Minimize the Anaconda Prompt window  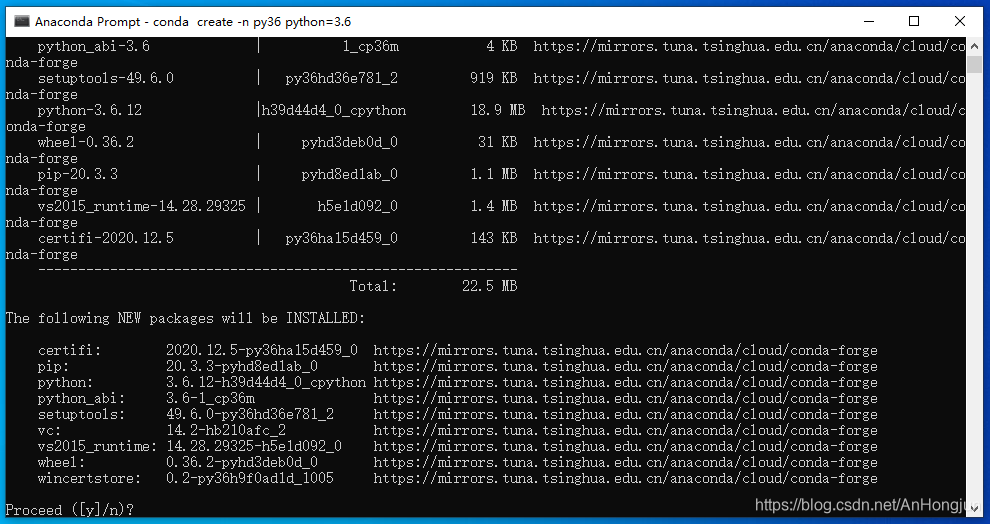tap(869, 21)
